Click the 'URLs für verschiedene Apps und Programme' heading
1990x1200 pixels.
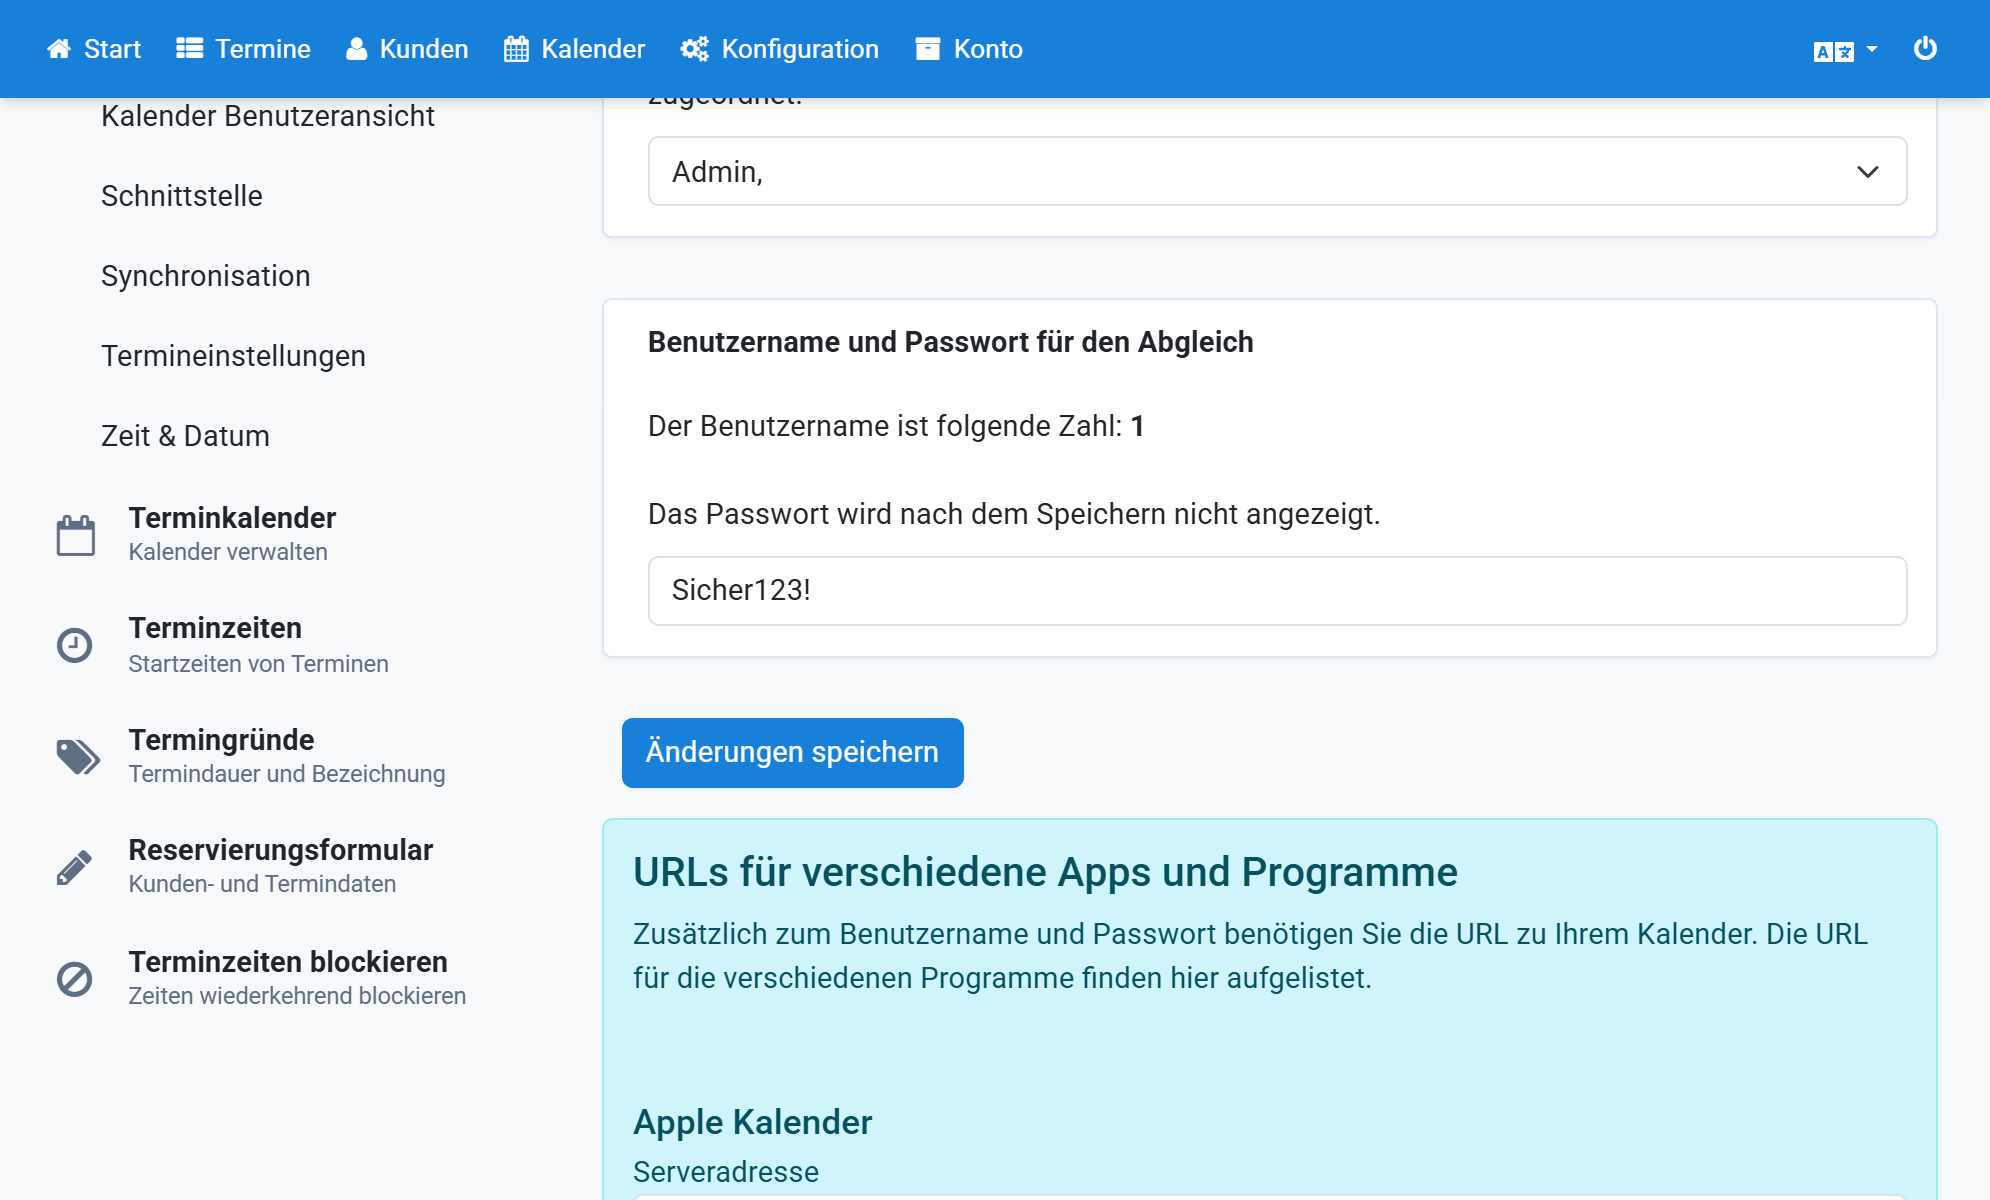coord(1045,872)
